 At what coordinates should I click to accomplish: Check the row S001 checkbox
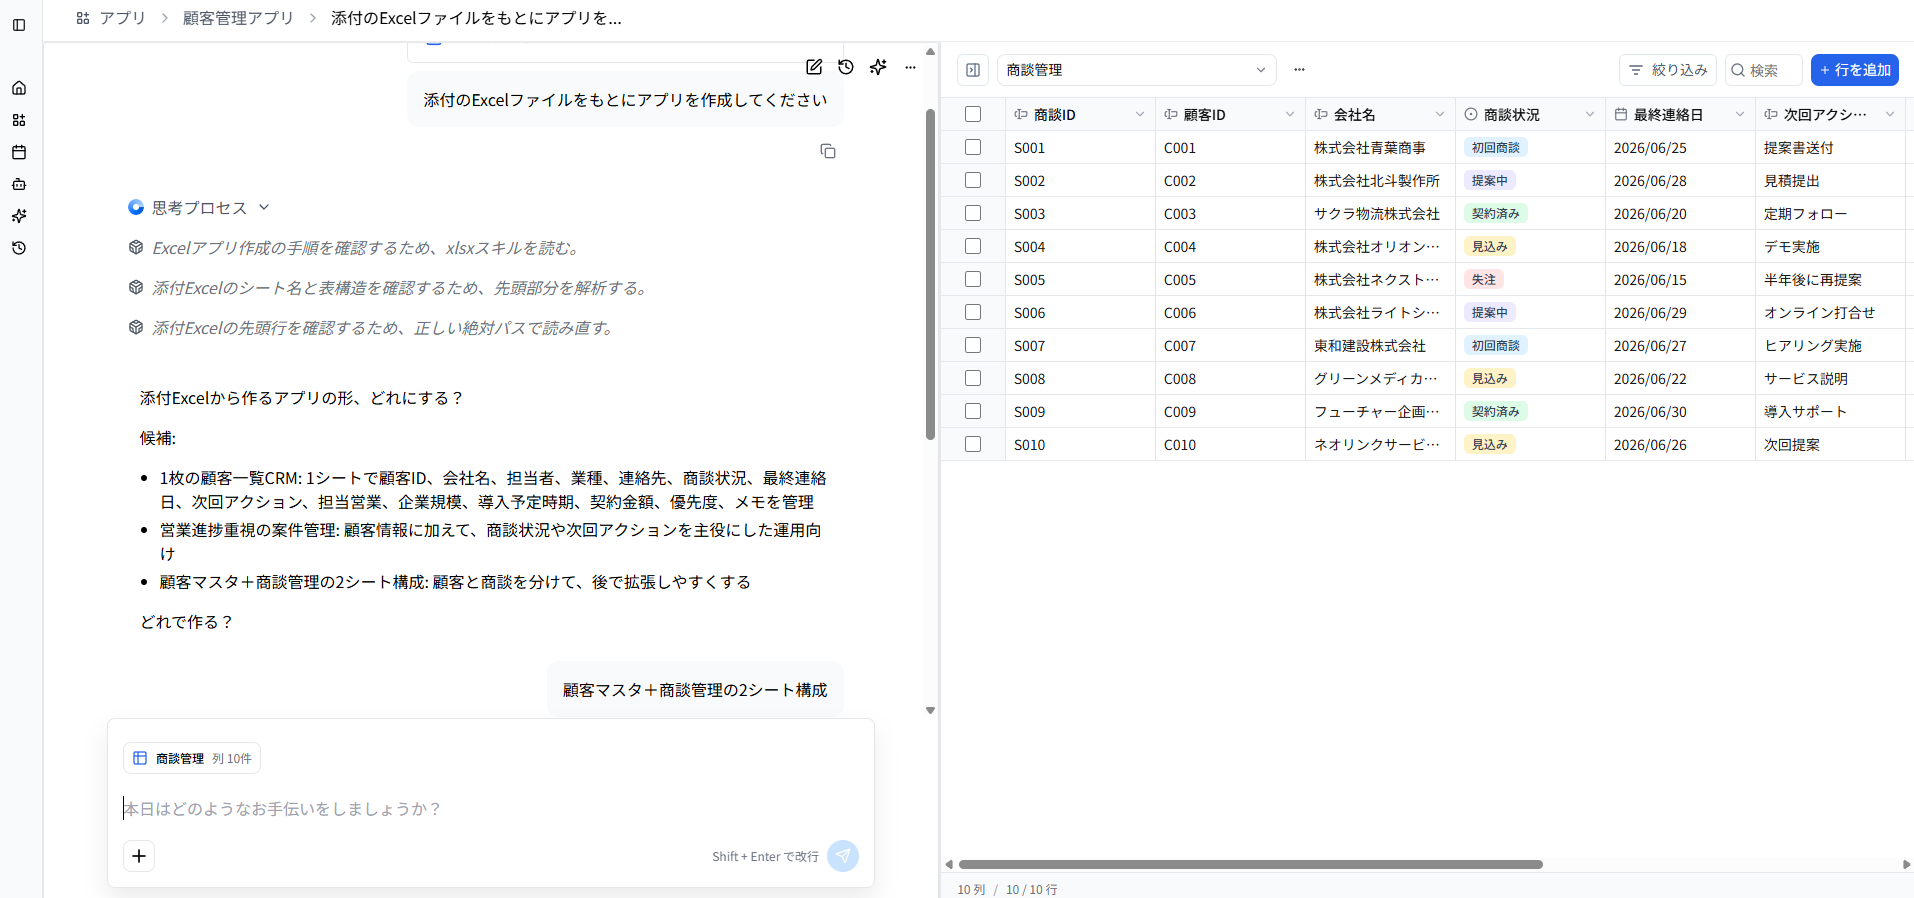[x=973, y=147]
